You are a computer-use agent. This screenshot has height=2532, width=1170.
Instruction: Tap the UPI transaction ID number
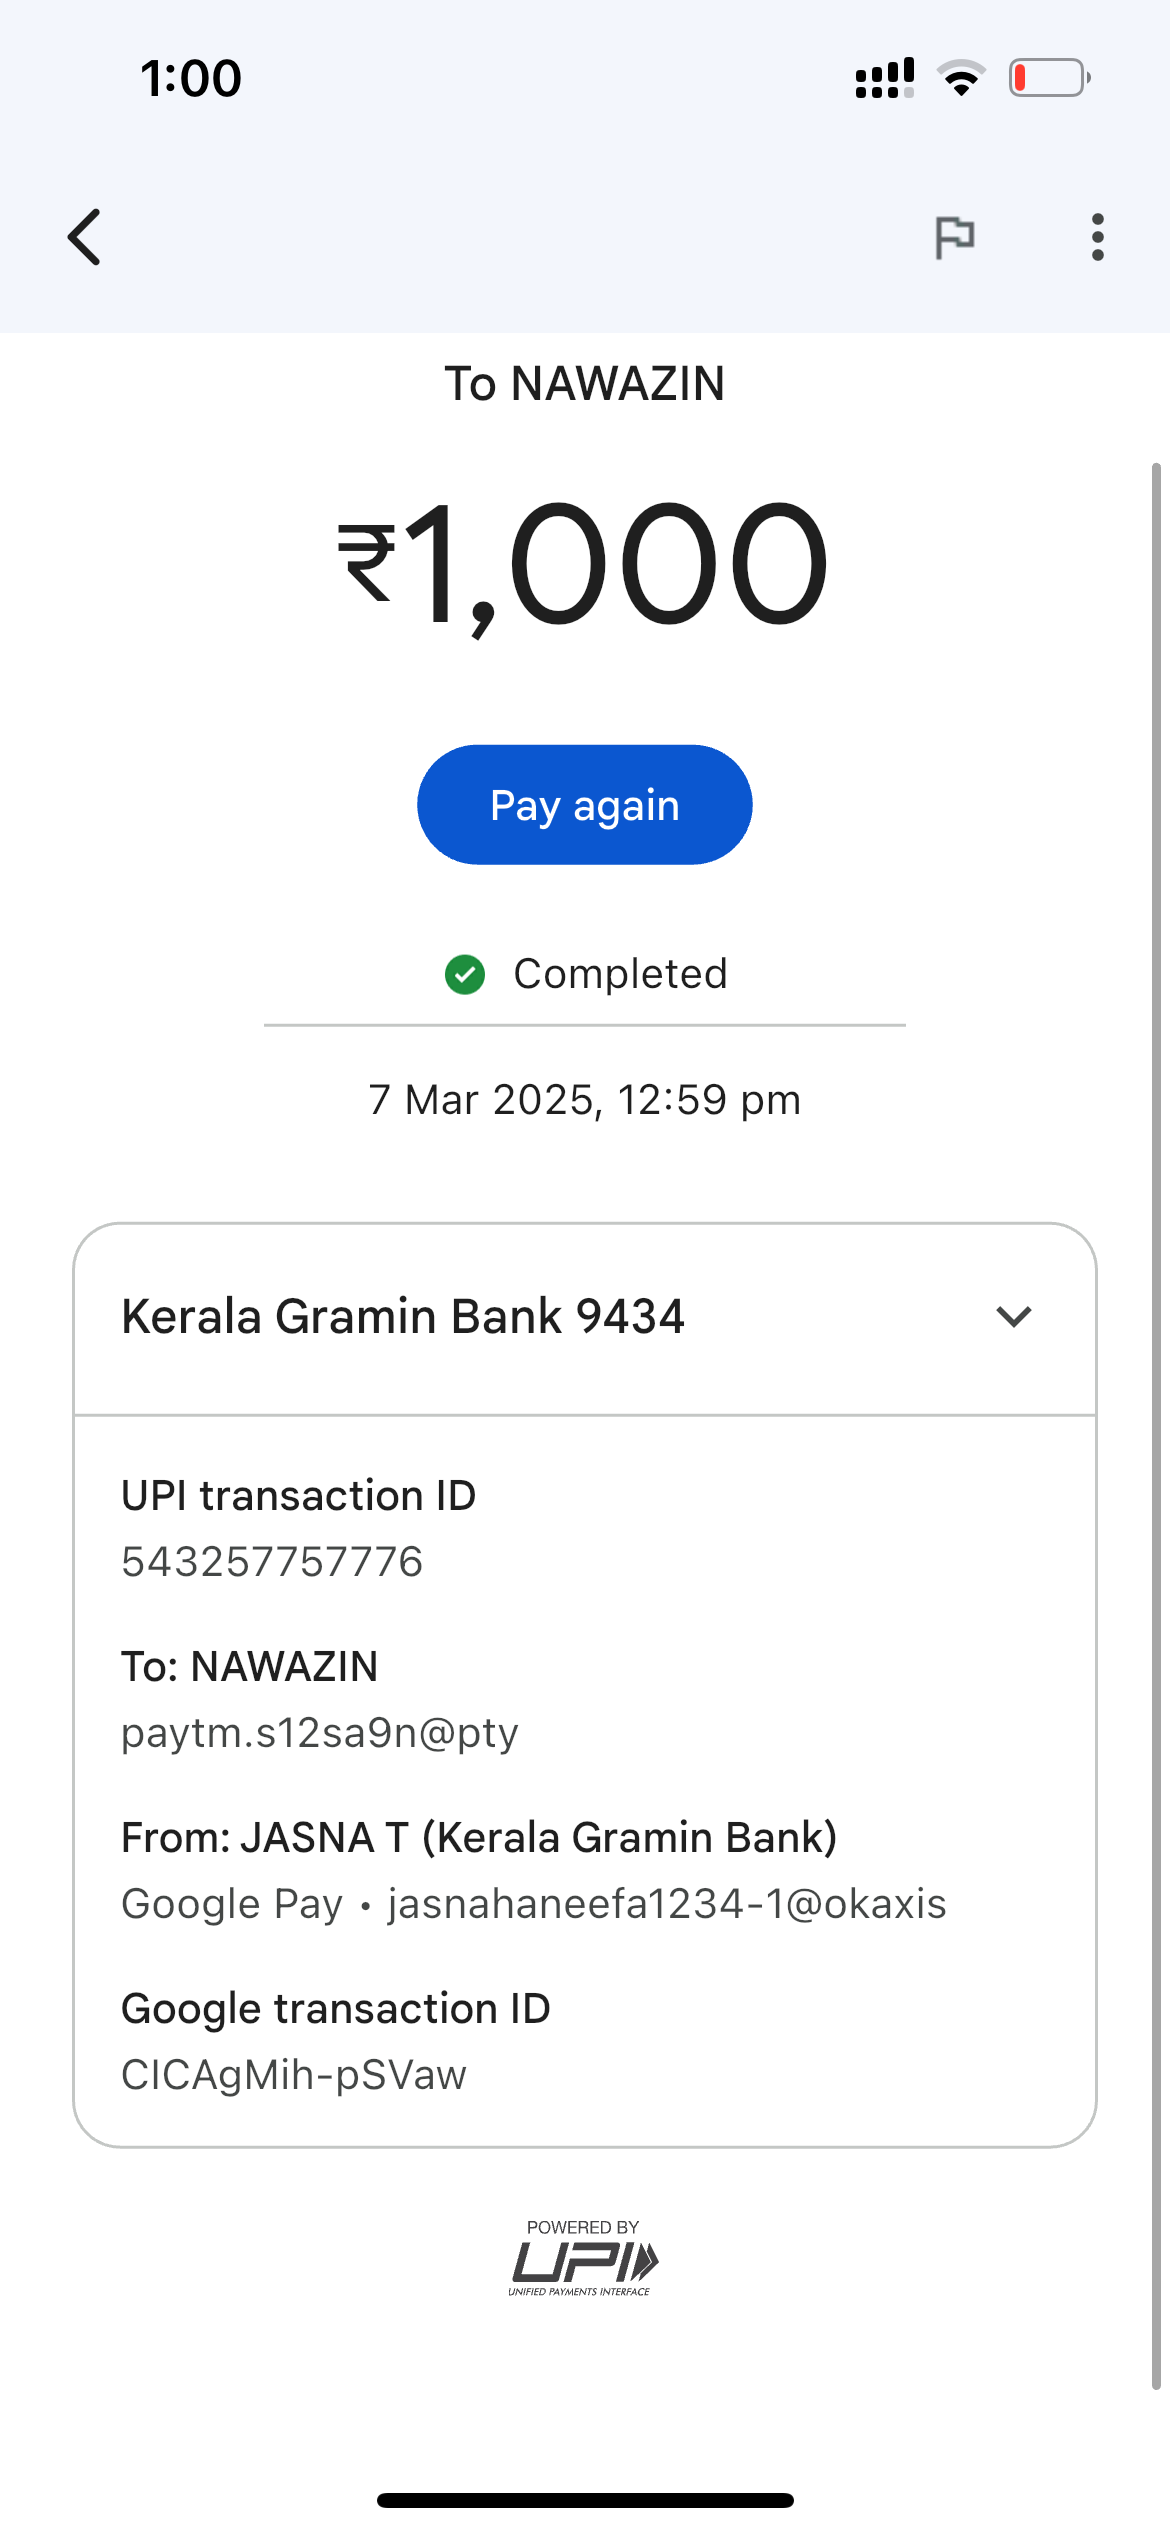pyautogui.click(x=272, y=1562)
